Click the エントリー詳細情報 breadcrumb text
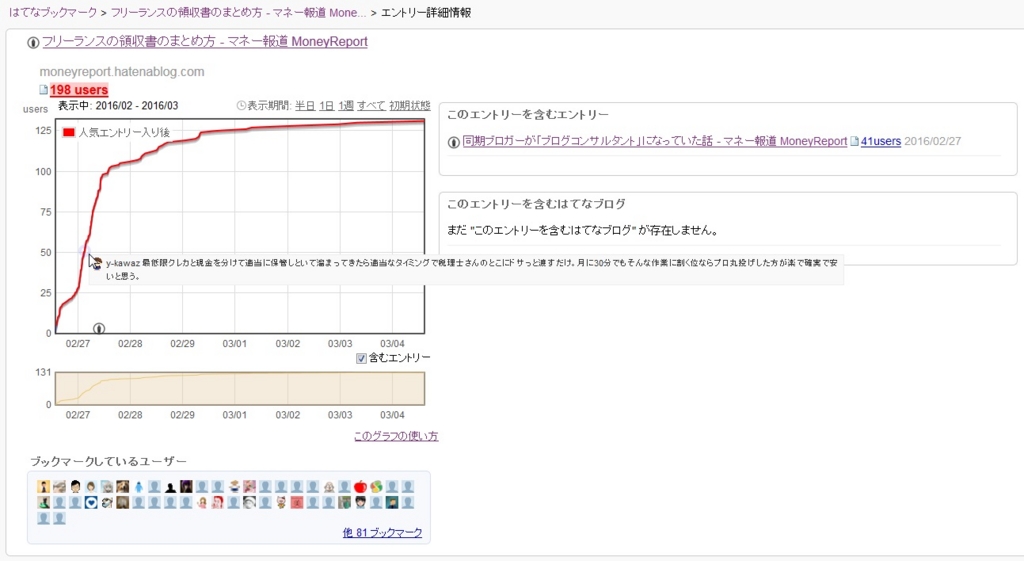Image resolution: width=1024 pixels, height=561 pixels. pos(426,12)
